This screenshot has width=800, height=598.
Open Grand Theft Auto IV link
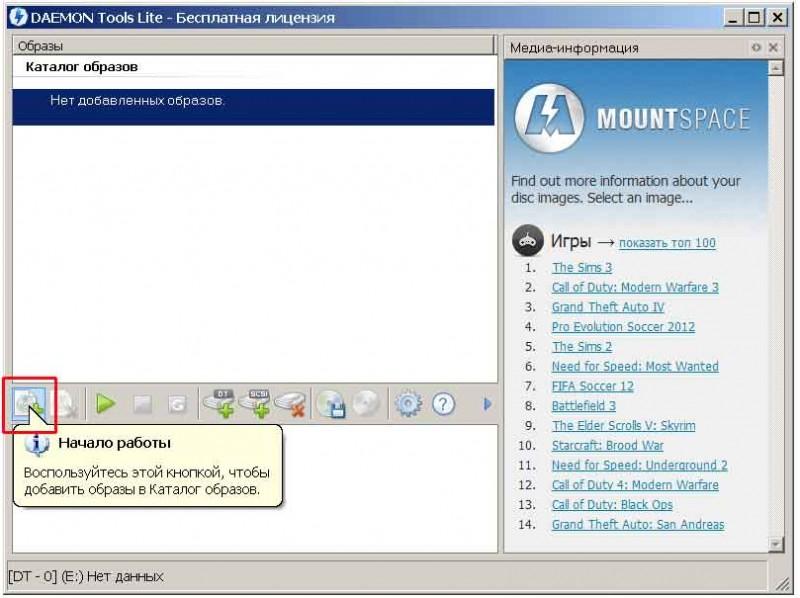(608, 307)
